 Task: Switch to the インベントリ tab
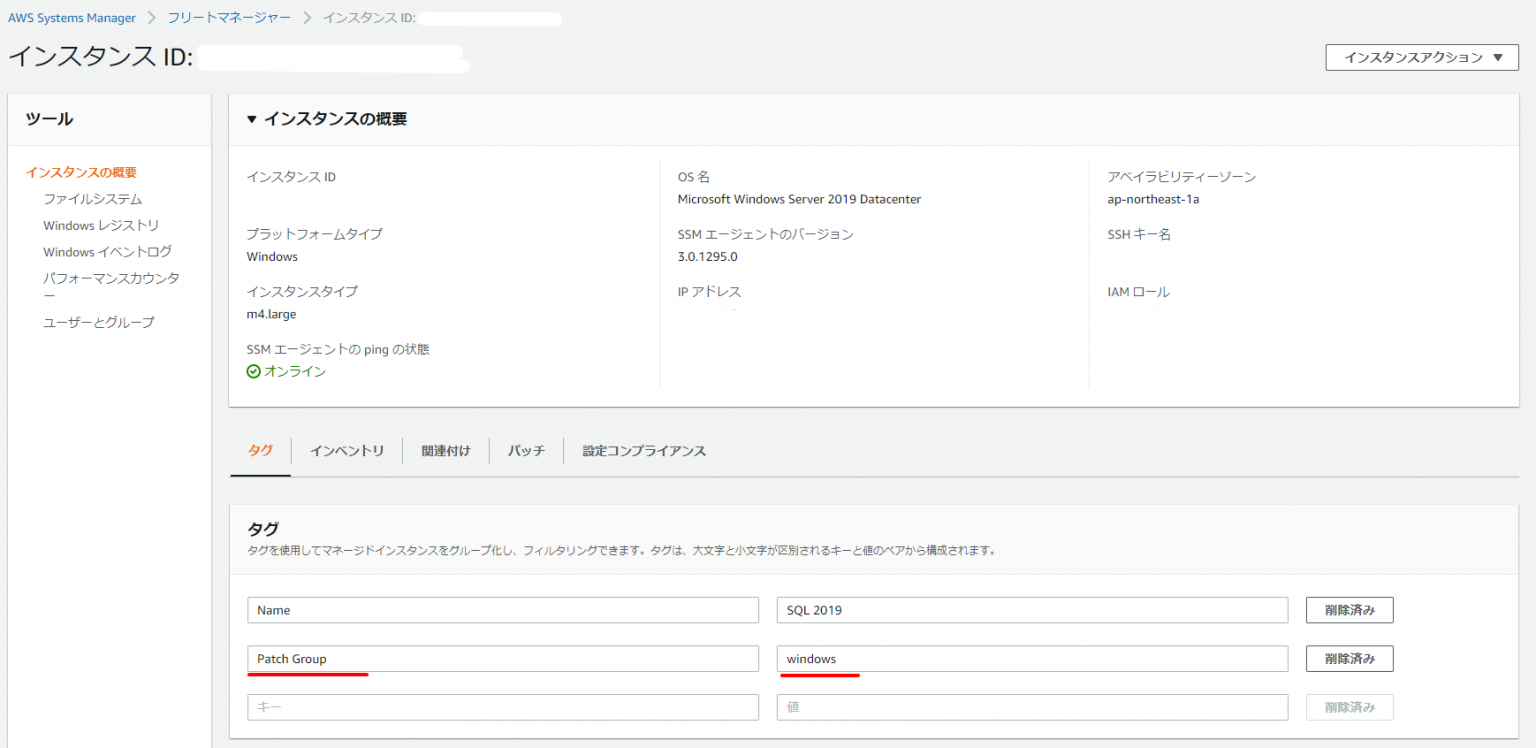click(347, 451)
